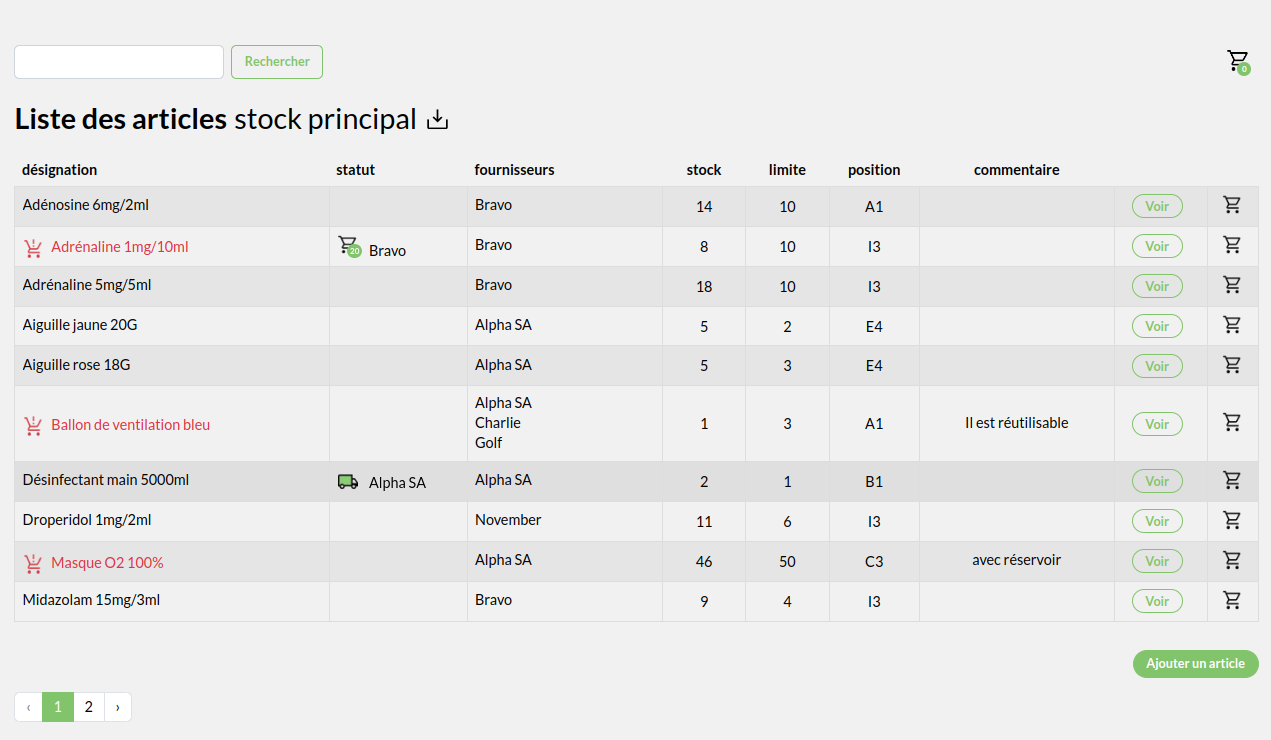Focus the article search text field

coord(119,62)
